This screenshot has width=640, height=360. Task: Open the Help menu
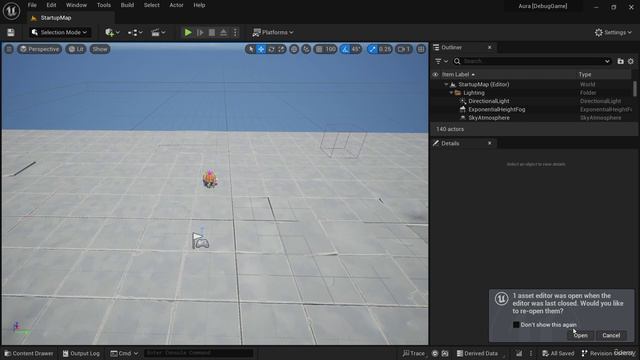199,5
